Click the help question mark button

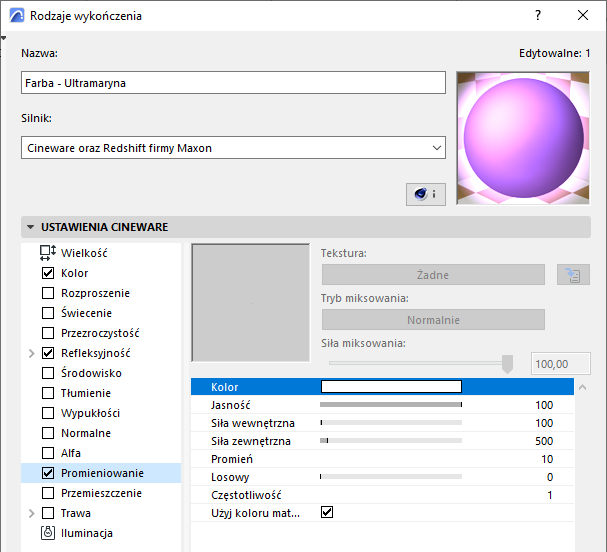pyautogui.click(x=538, y=15)
